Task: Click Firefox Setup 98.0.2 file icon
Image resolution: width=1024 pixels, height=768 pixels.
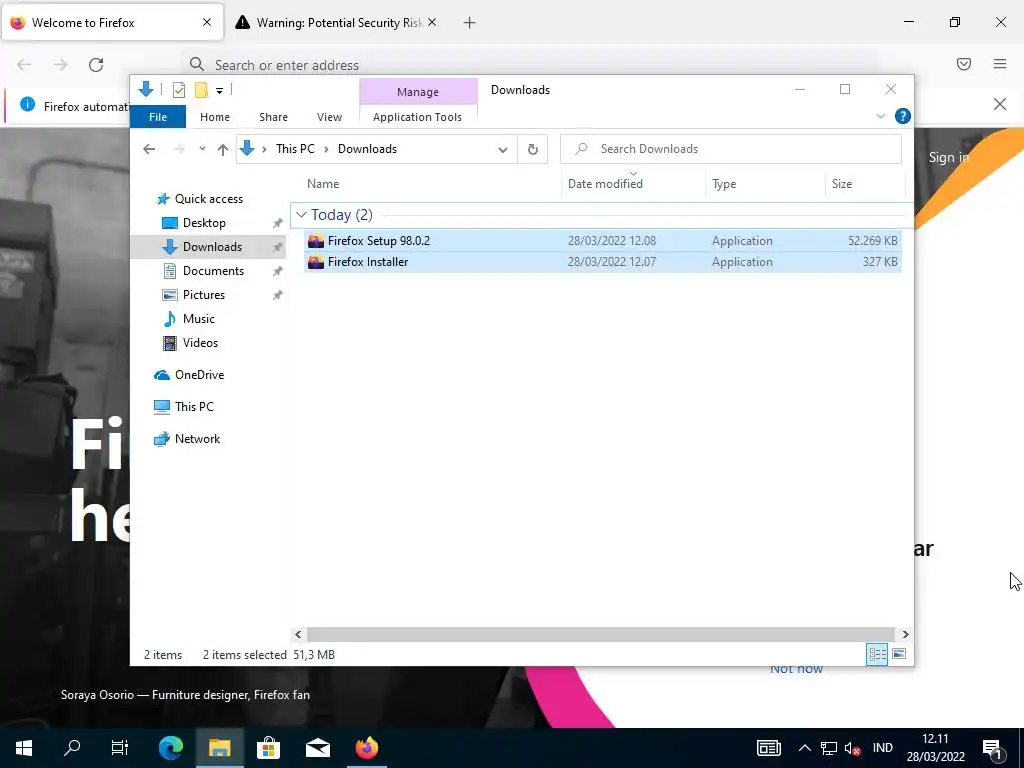Action: pos(316,241)
